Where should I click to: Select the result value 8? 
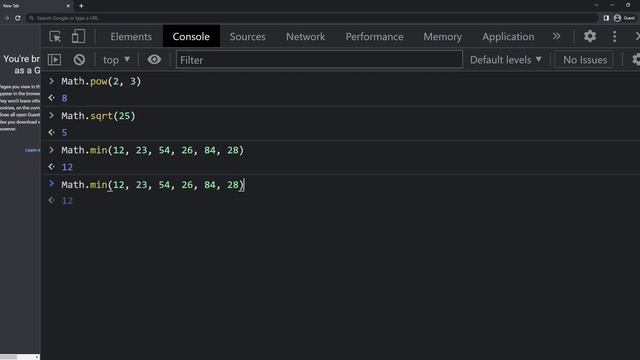click(64, 98)
